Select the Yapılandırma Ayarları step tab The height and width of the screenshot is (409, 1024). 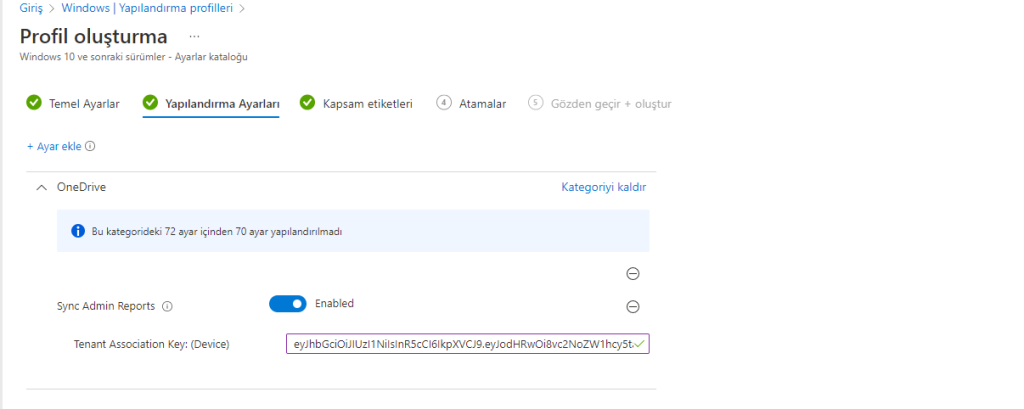tap(221, 103)
